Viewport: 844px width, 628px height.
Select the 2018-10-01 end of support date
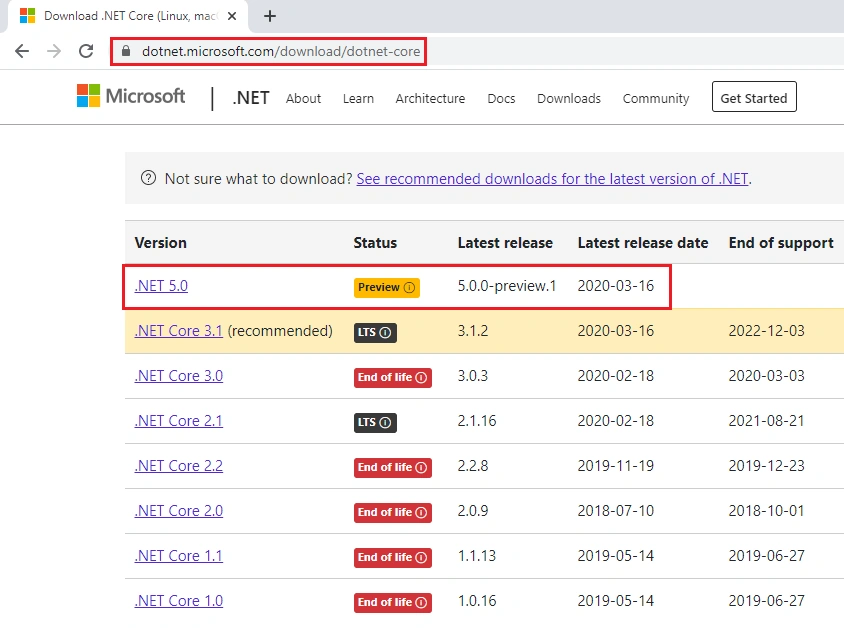tap(766, 511)
